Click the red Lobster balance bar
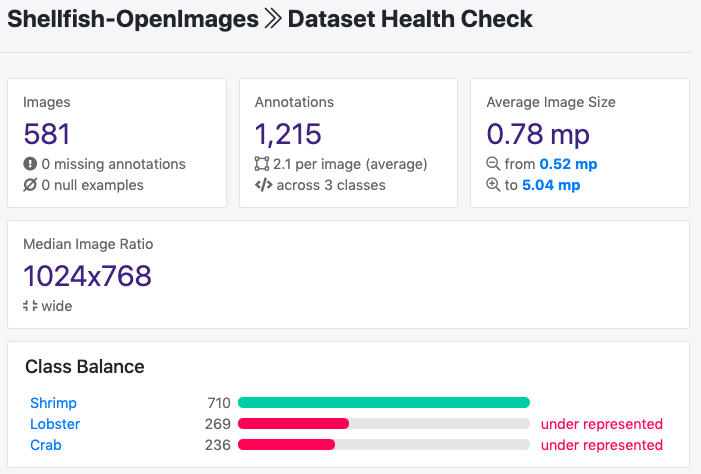Screen dimensions: 701x474 click(293, 423)
